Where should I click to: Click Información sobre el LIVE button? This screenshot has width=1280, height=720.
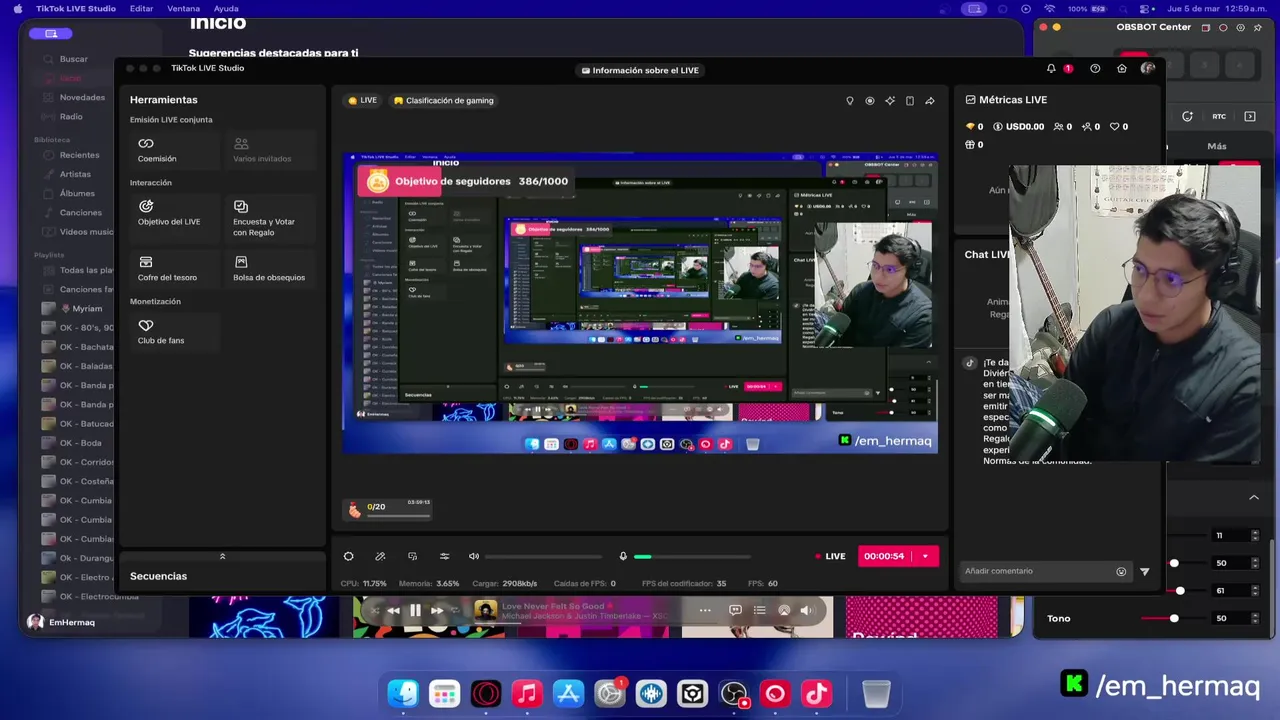click(640, 70)
